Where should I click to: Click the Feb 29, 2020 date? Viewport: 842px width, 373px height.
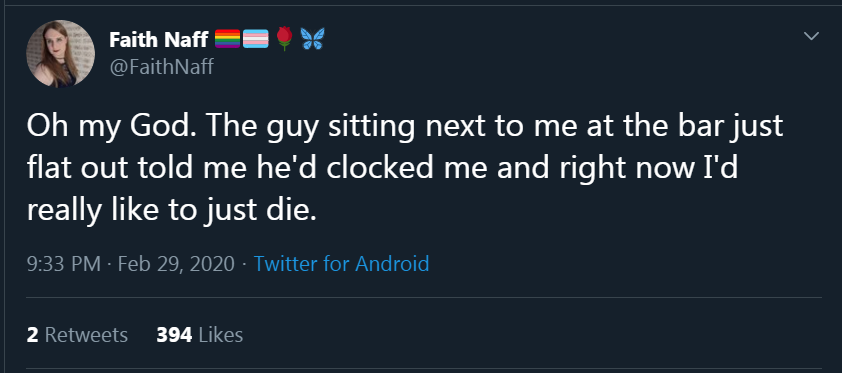(x=176, y=264)
